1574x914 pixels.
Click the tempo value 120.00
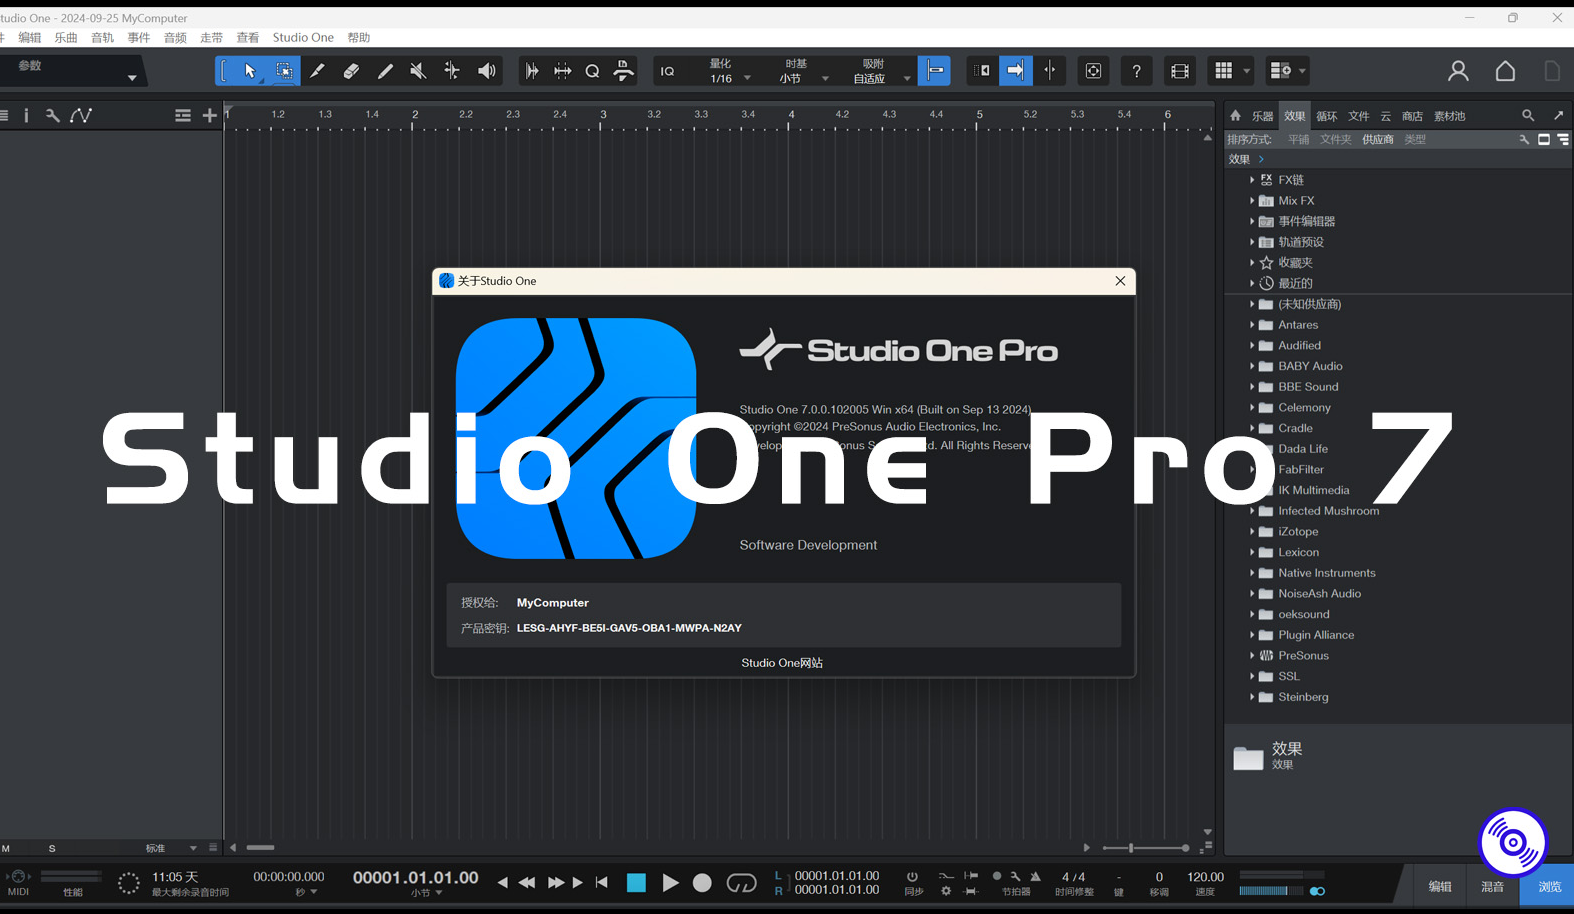1205,877
